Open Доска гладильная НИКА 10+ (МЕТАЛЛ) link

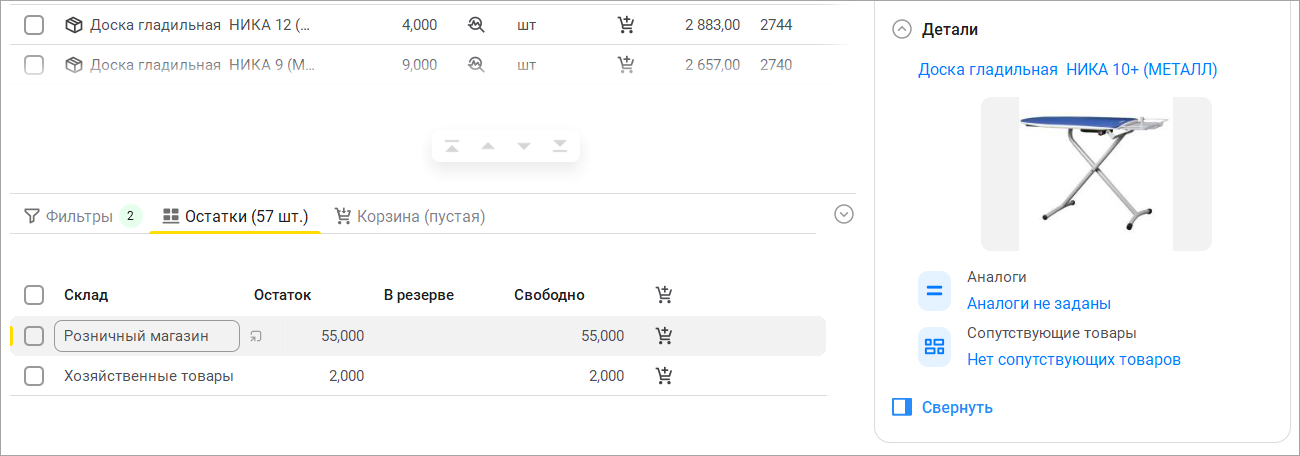1067,69
